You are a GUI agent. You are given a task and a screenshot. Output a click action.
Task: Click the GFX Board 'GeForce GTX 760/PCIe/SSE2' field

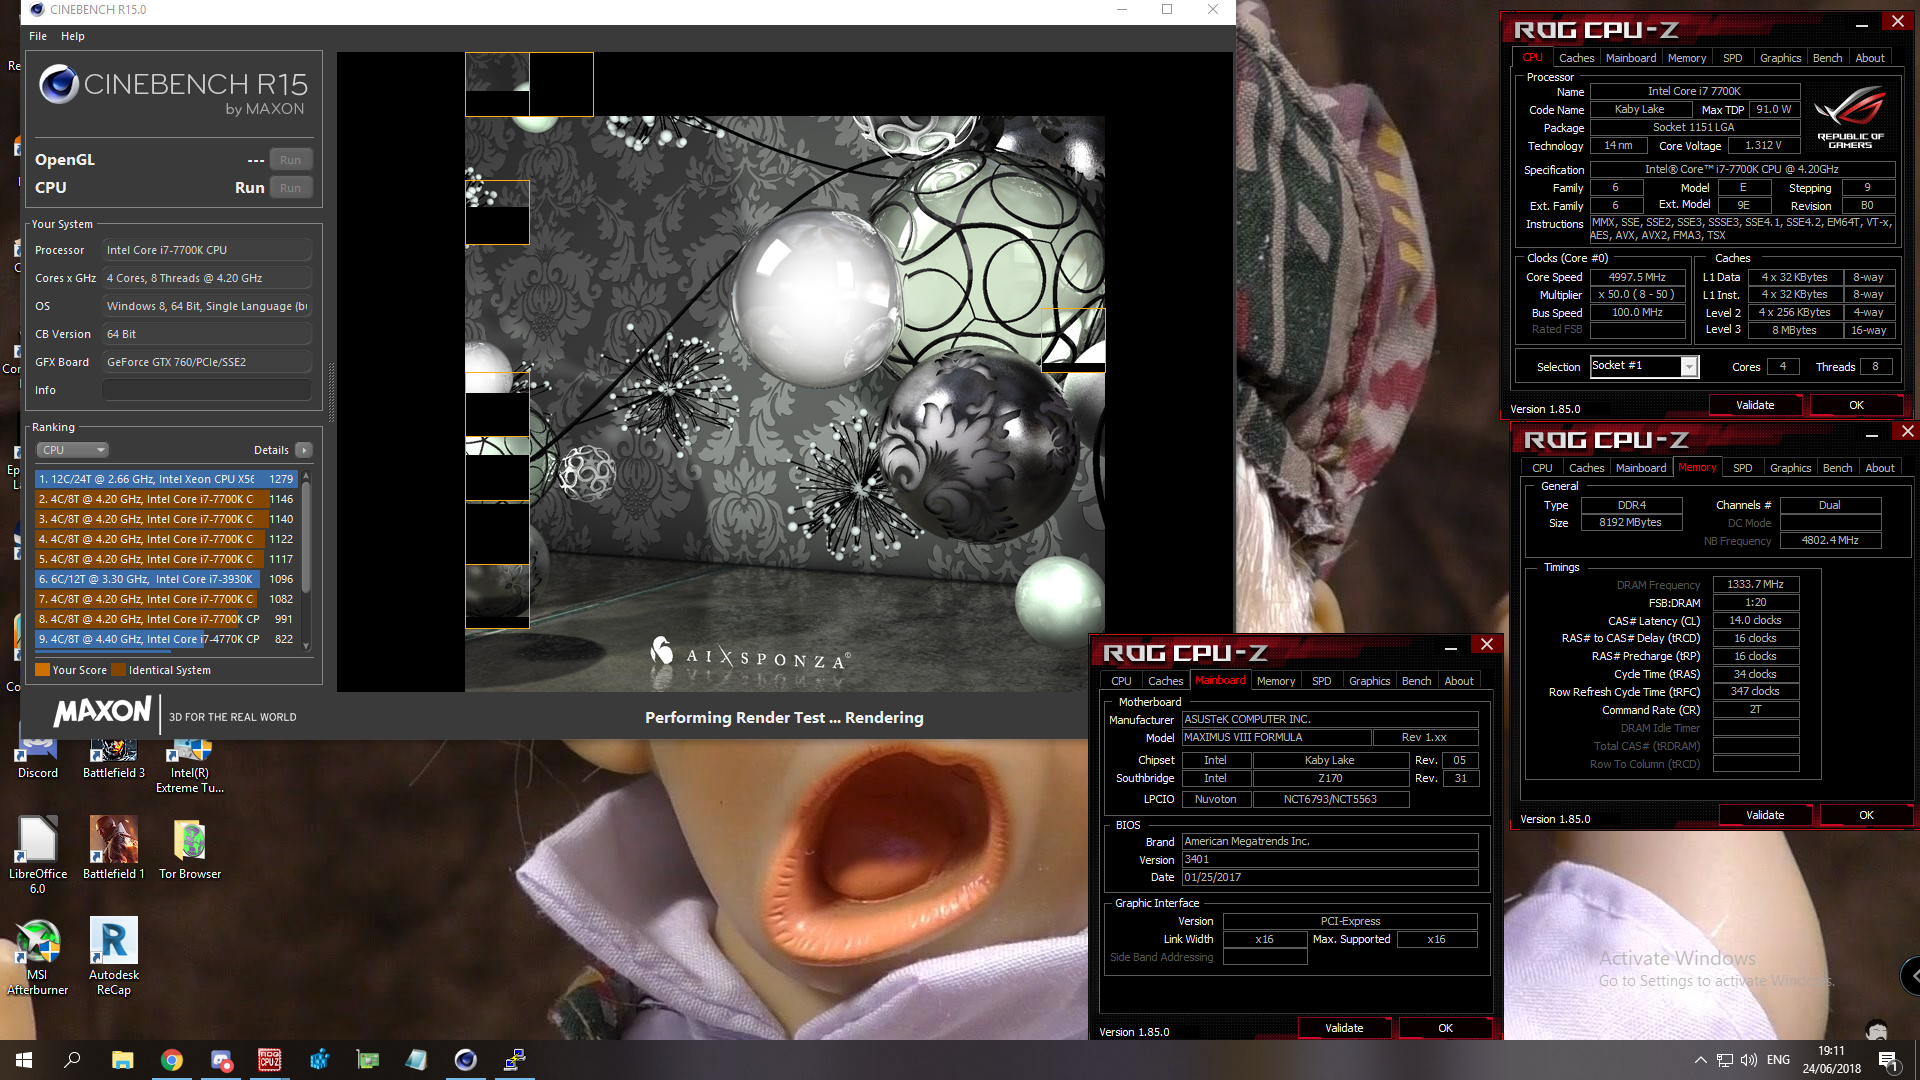click(207, 362)
